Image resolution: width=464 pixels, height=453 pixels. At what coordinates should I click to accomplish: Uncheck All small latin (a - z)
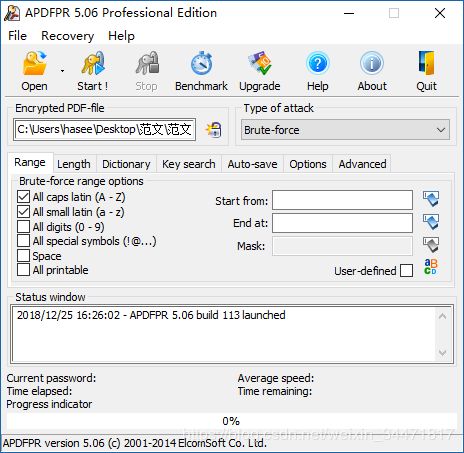click(x=23, y=212)
